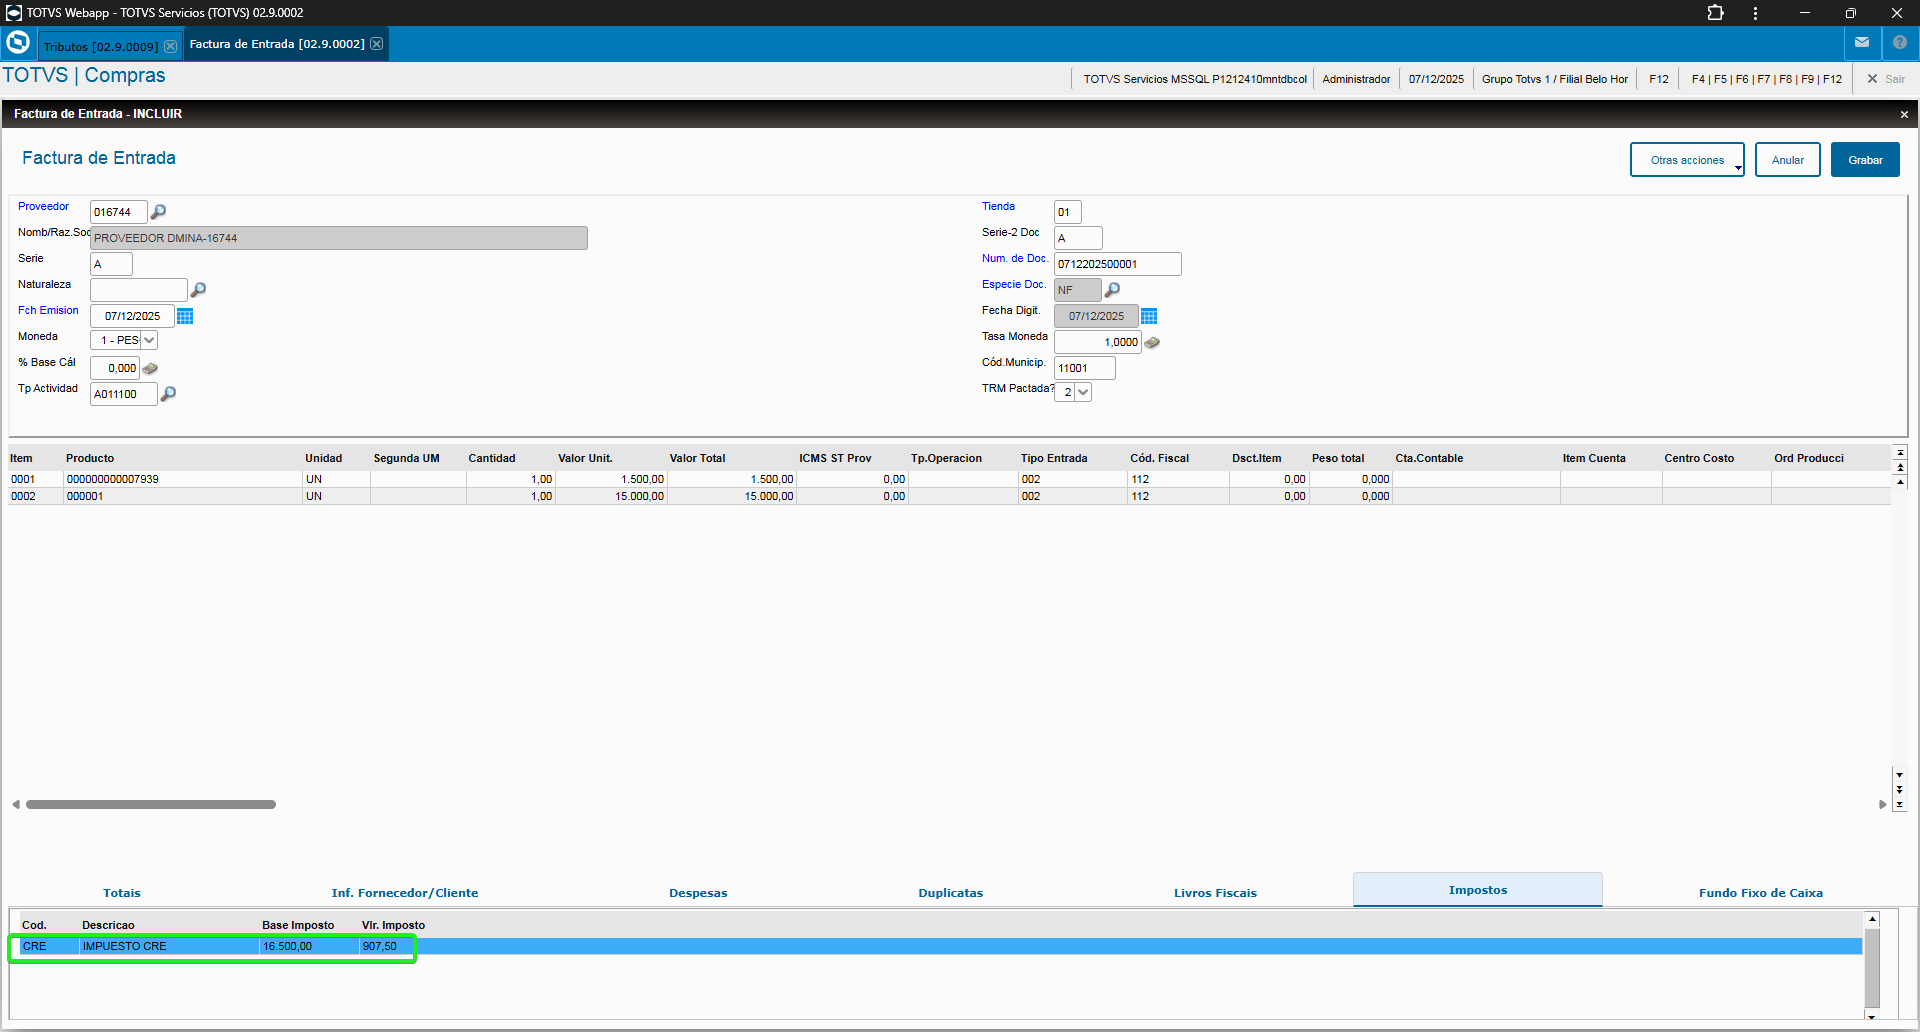Open browser extensions puzzle icon

pos(1716,13)
